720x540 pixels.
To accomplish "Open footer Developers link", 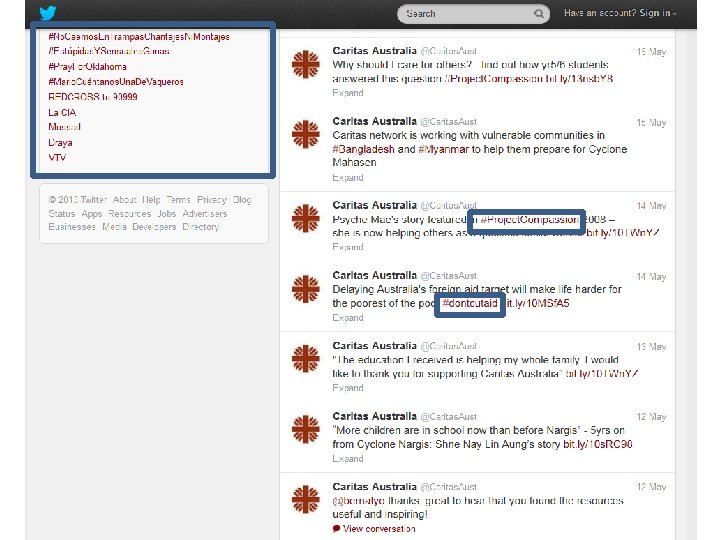I will [154, 227].
